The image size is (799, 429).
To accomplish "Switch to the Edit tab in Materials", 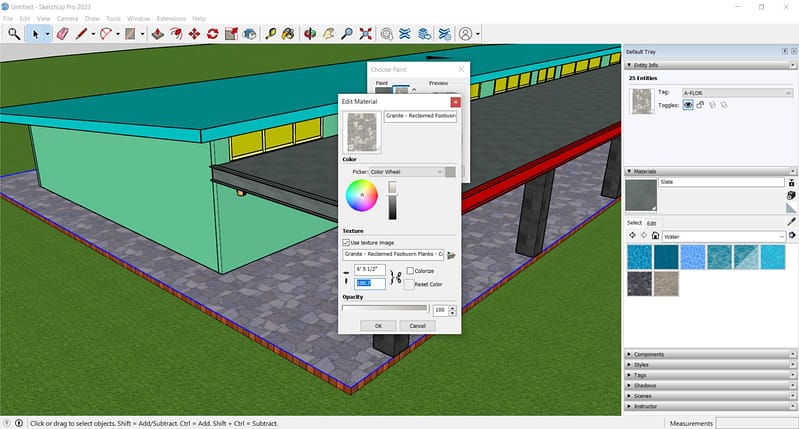I will [x=652, y=223].
